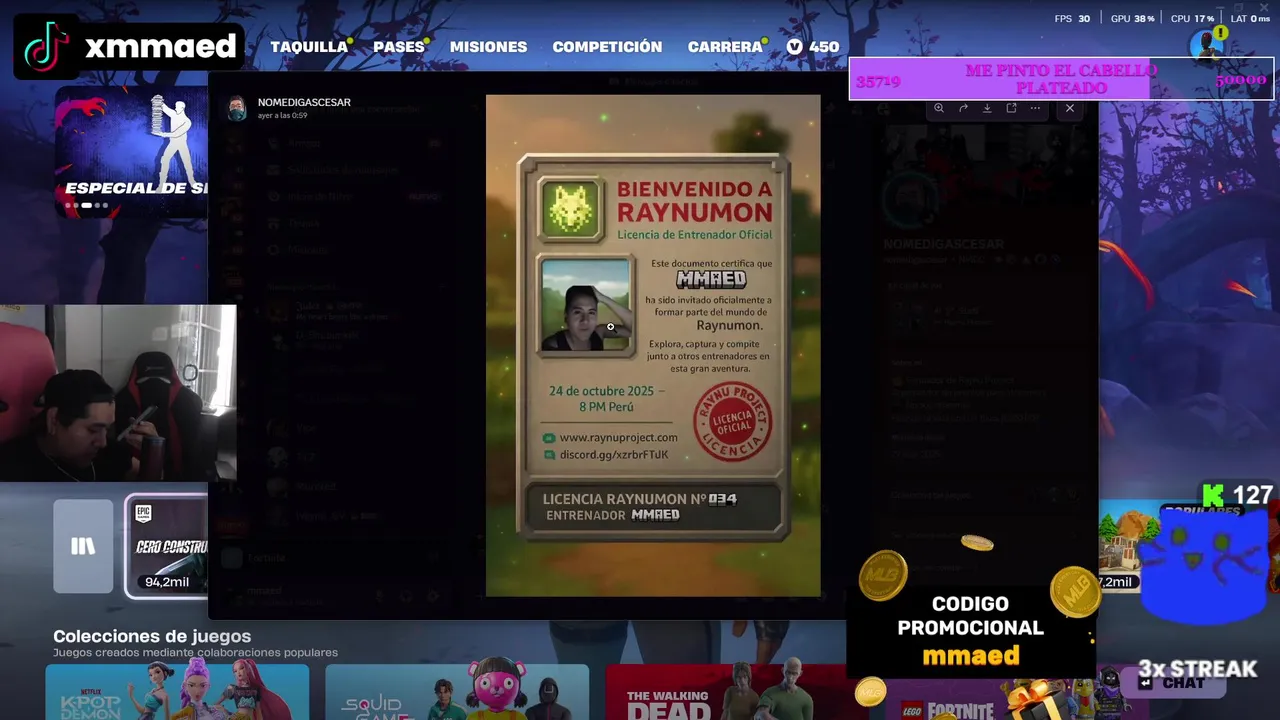Screen dimensions: 1280x720
Task: Click the NOMEDIGASCESAR avatar in viewer header
Action: tap(237, 108)
